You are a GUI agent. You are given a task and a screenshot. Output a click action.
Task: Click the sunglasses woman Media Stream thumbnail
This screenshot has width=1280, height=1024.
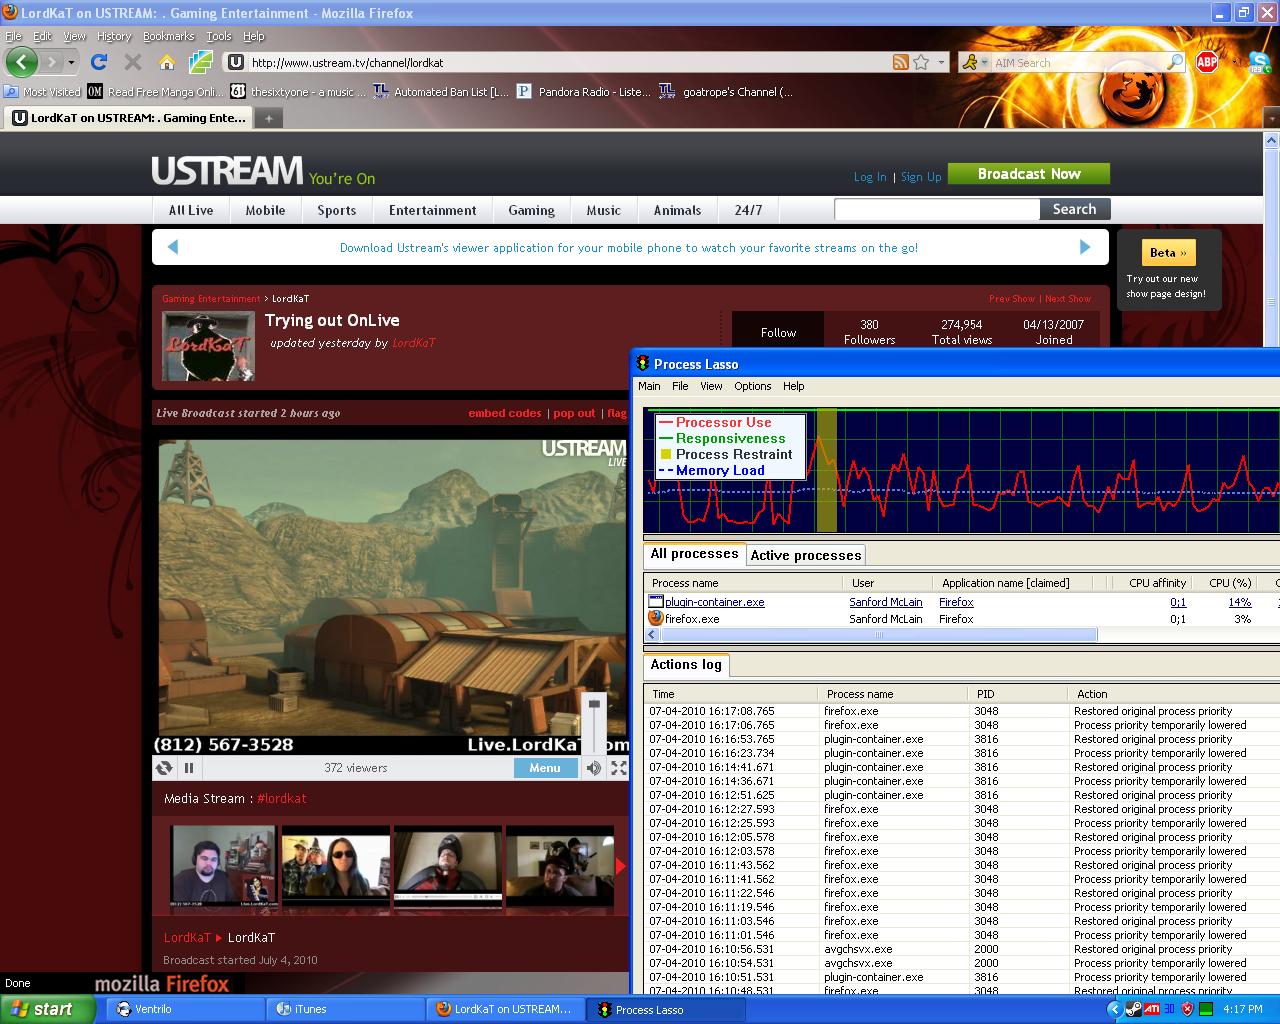336,866
